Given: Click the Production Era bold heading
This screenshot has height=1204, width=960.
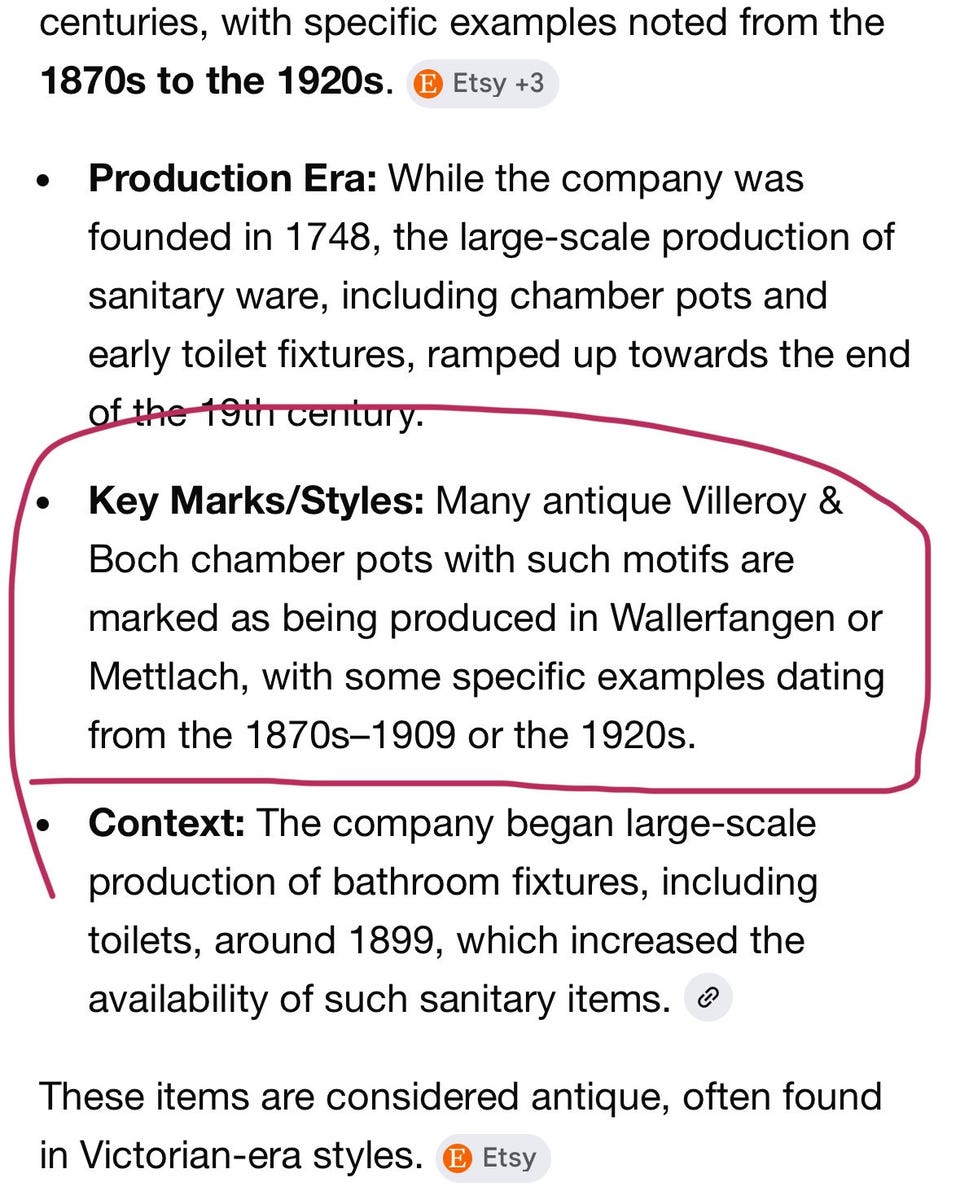Looking at the screenshot, I should click(x=233, y=179).
